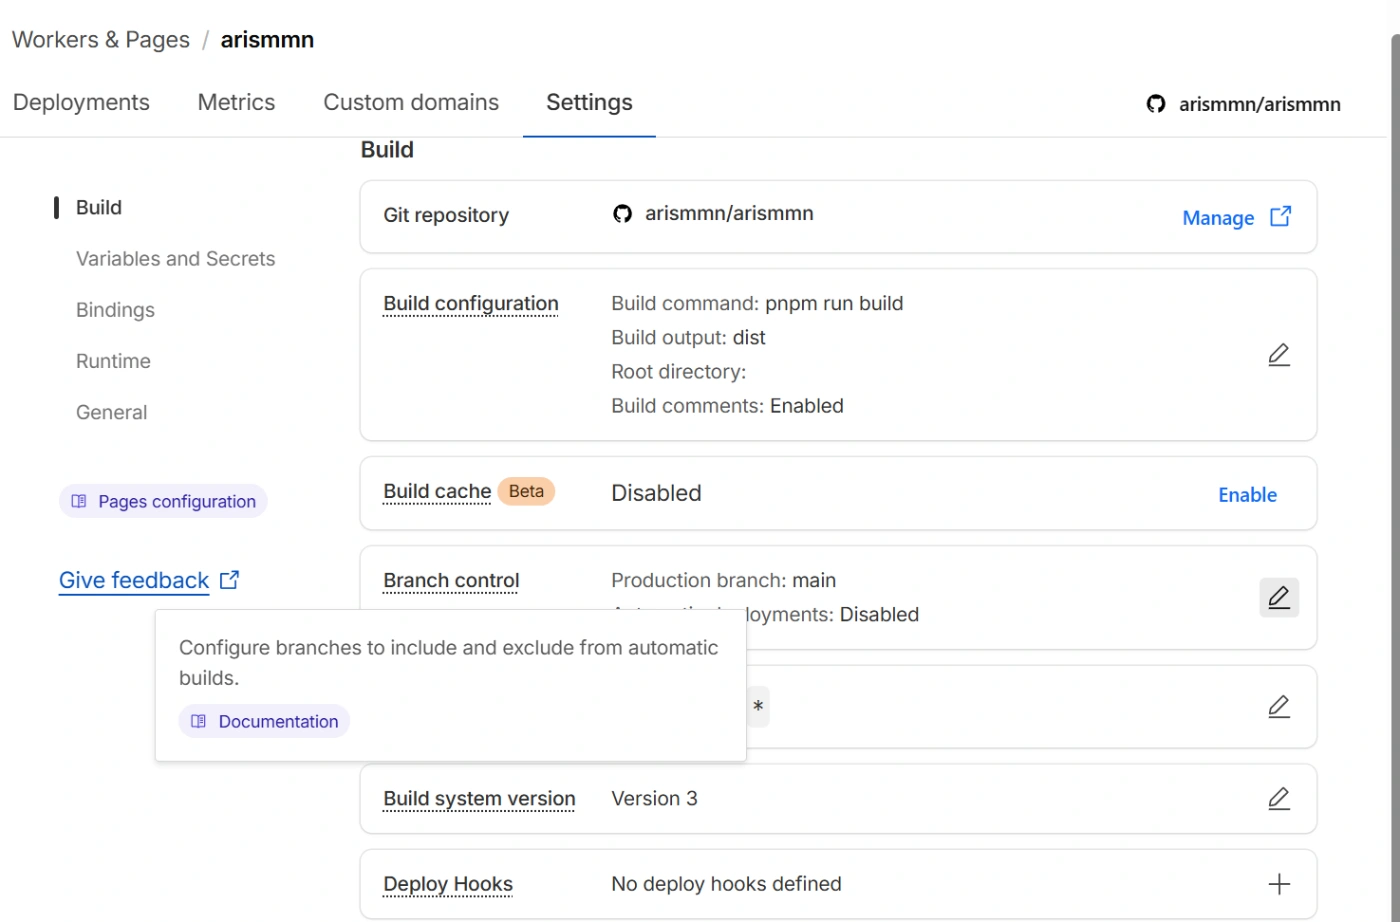This screenshot has height=922, width=1400.
Task: Open the Pages configuration docs badge
Action: [x=164, y=501]
